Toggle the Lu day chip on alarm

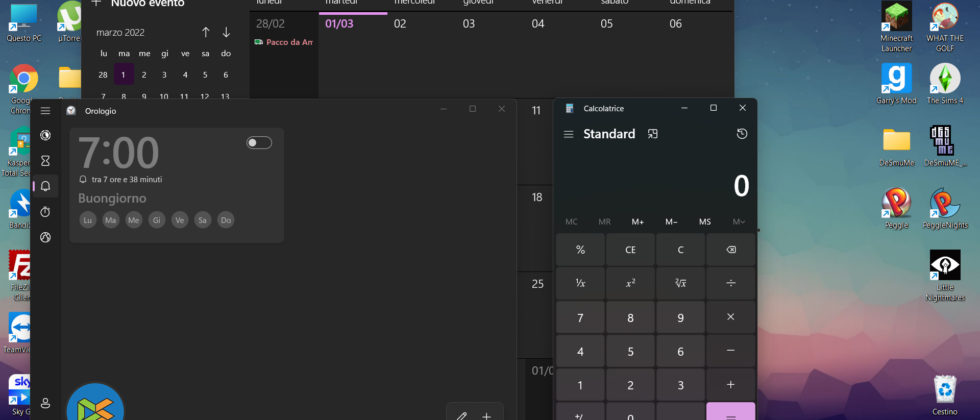pos(88,220)
